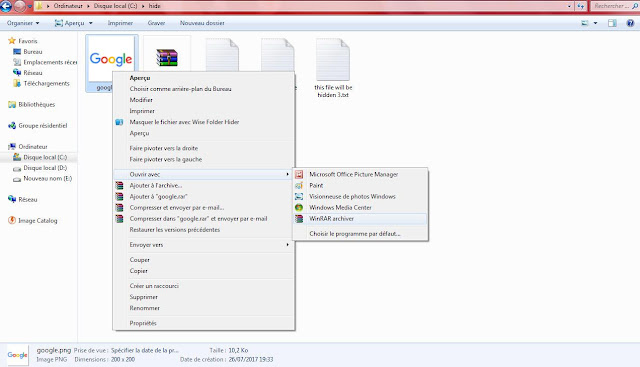
Task: Click the Image Catalog sidebar icon
Action: pos(12,220)
